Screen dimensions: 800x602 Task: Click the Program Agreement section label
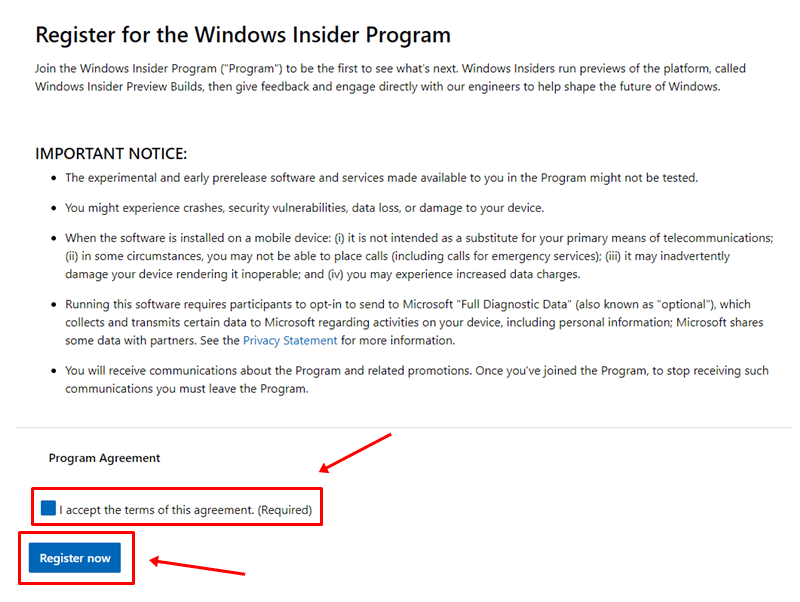click(x=104, y=458)
